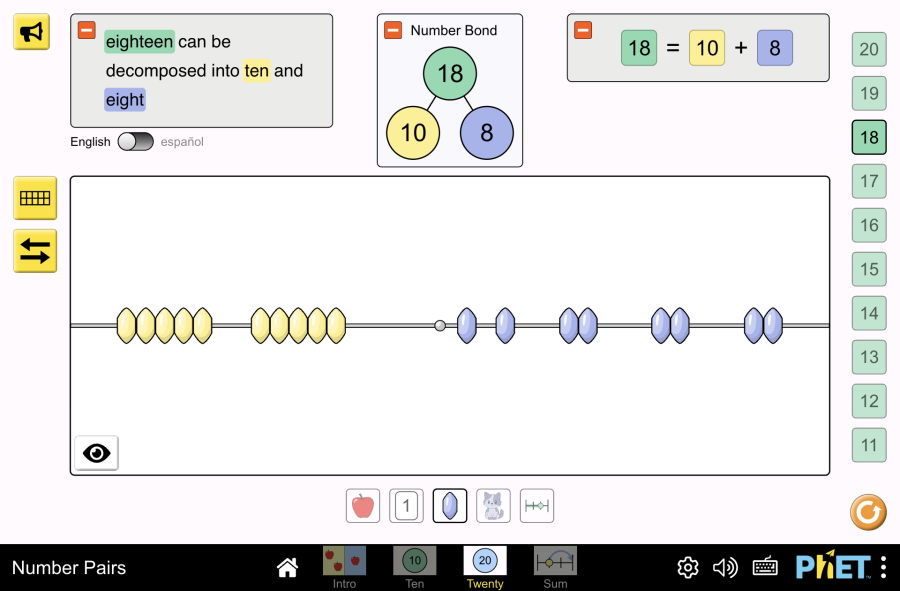Screen dimensions: 900x591
Task: Select the number card representation icon
Action: click(x=406, y=506)
